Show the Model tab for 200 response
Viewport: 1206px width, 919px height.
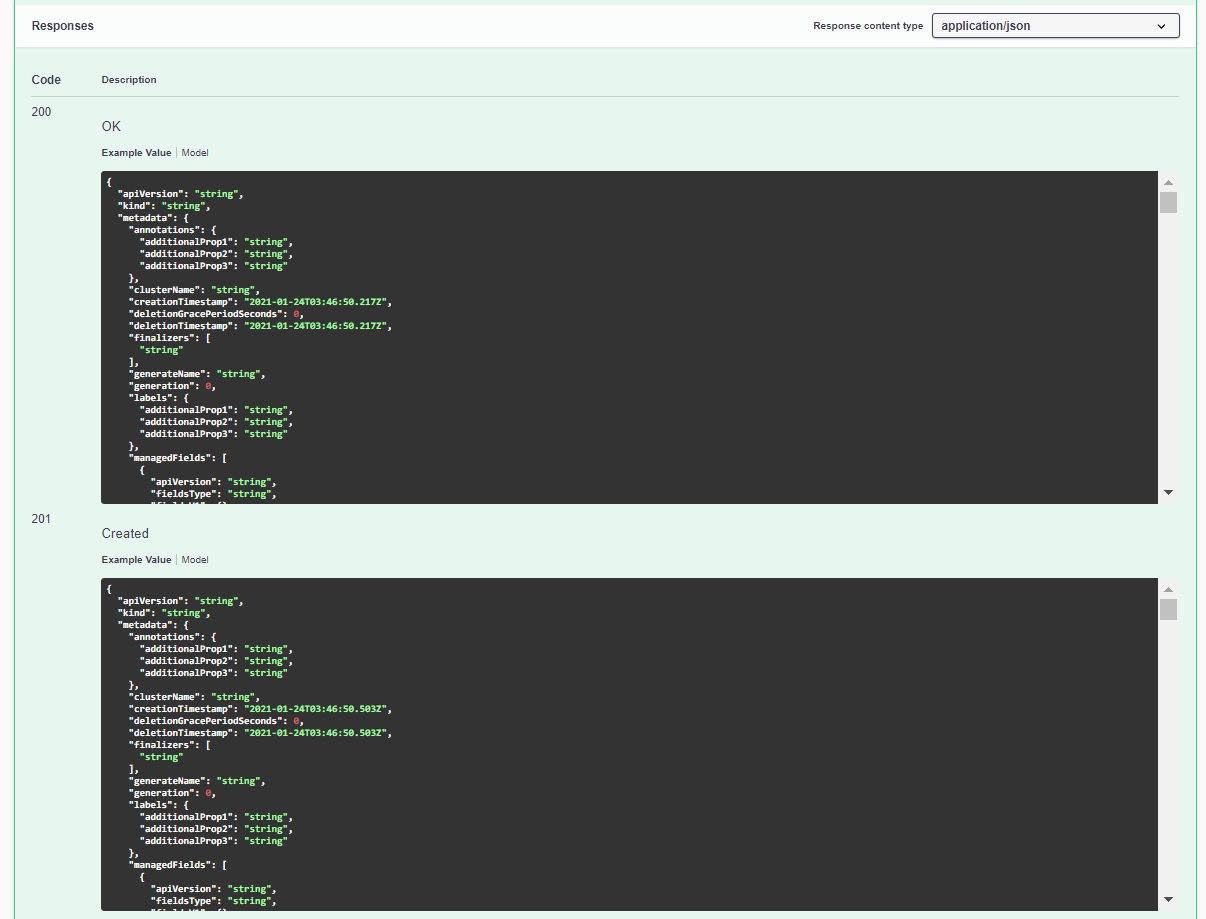click(x=195, y=153)
